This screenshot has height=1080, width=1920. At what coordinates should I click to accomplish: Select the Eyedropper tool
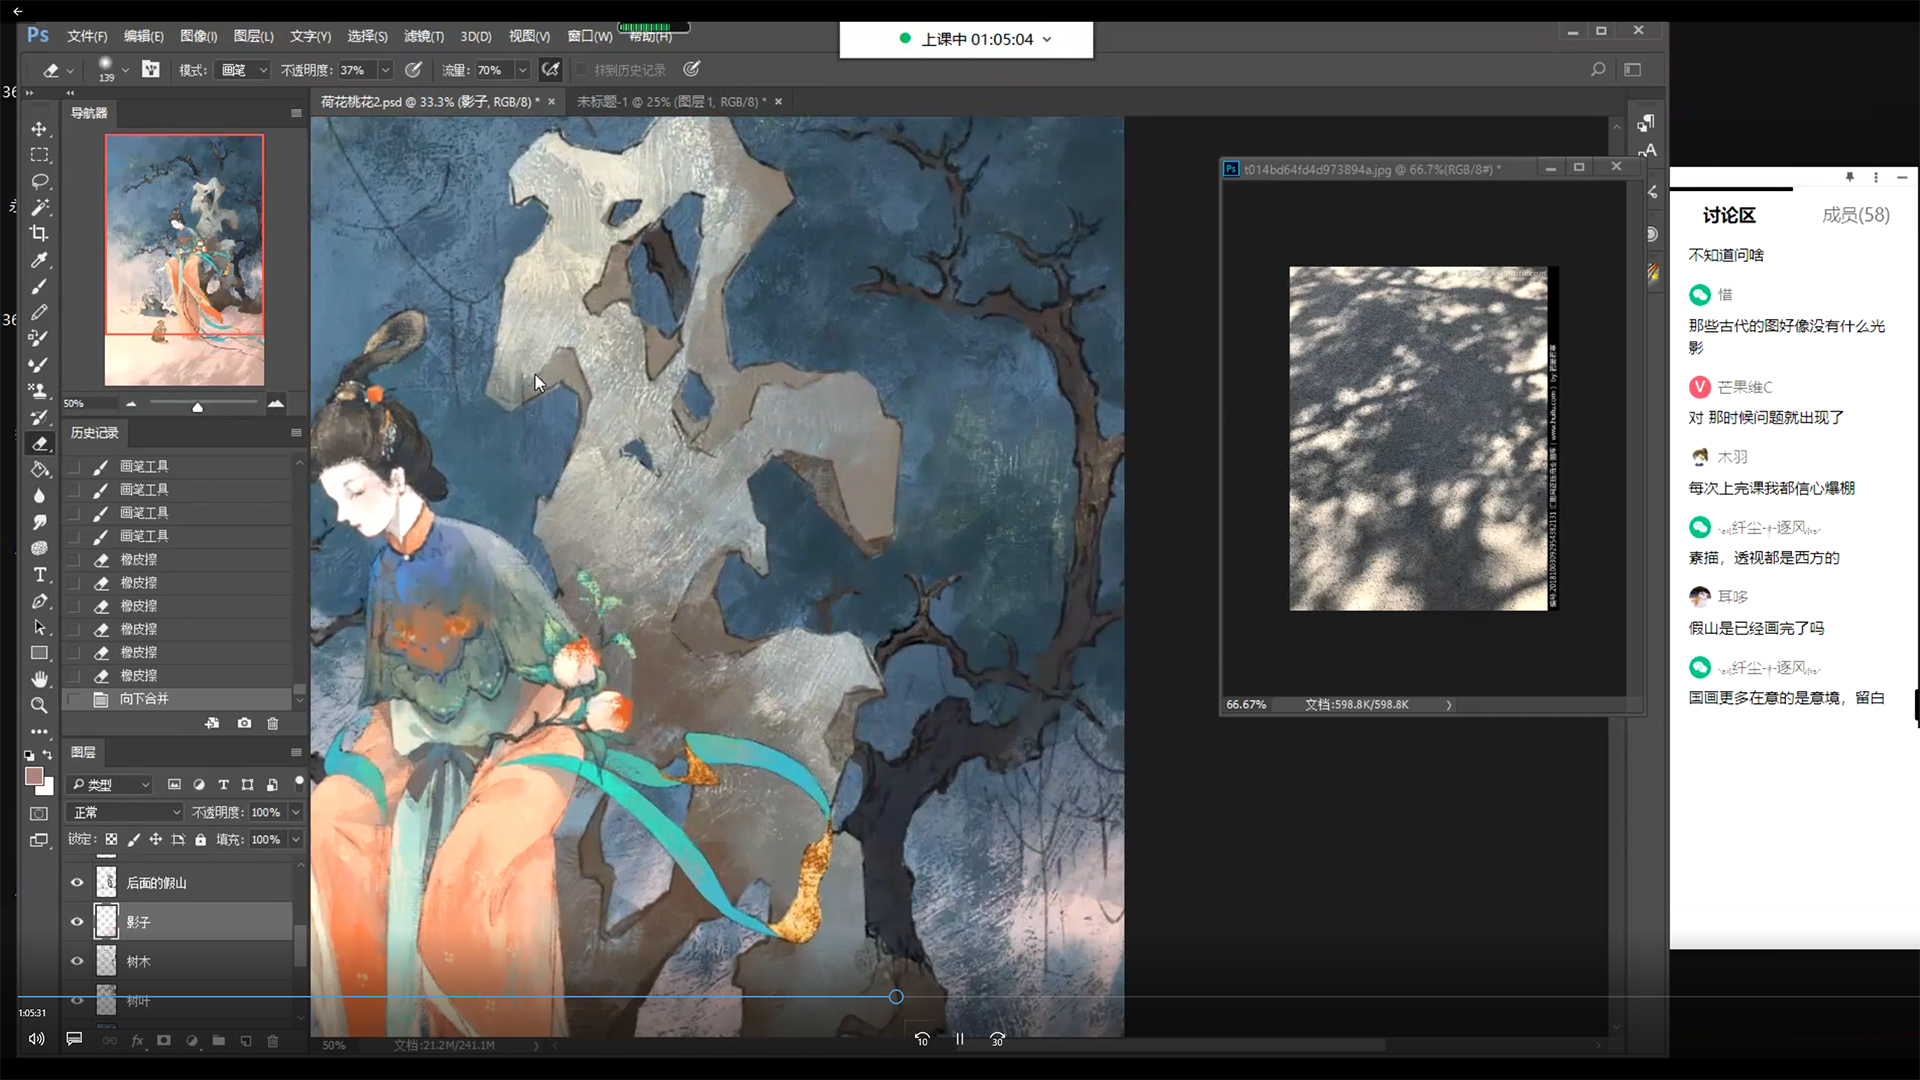39,260
